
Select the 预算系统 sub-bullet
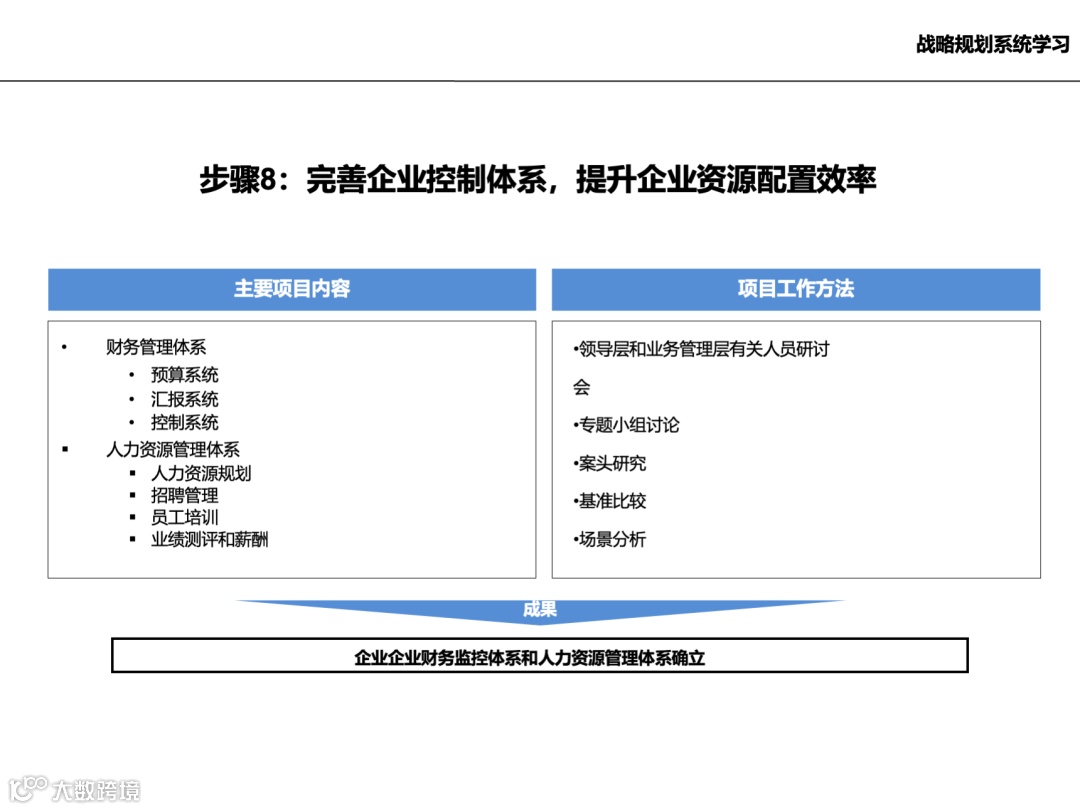coord(185,375)
